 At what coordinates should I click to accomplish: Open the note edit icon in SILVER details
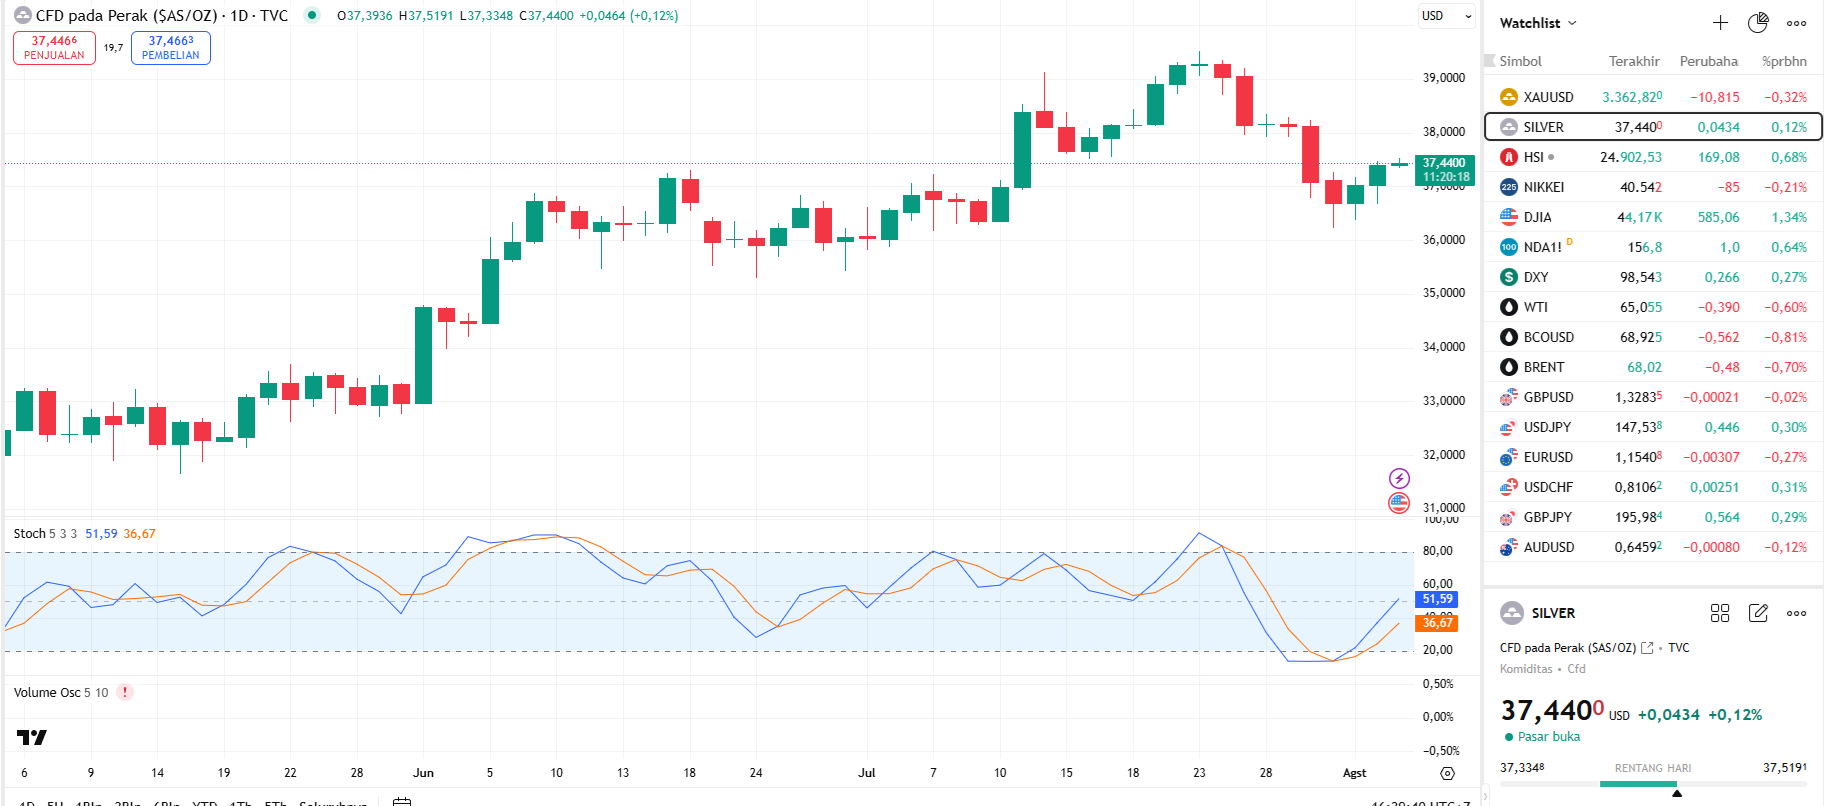tap(1758, 613)
